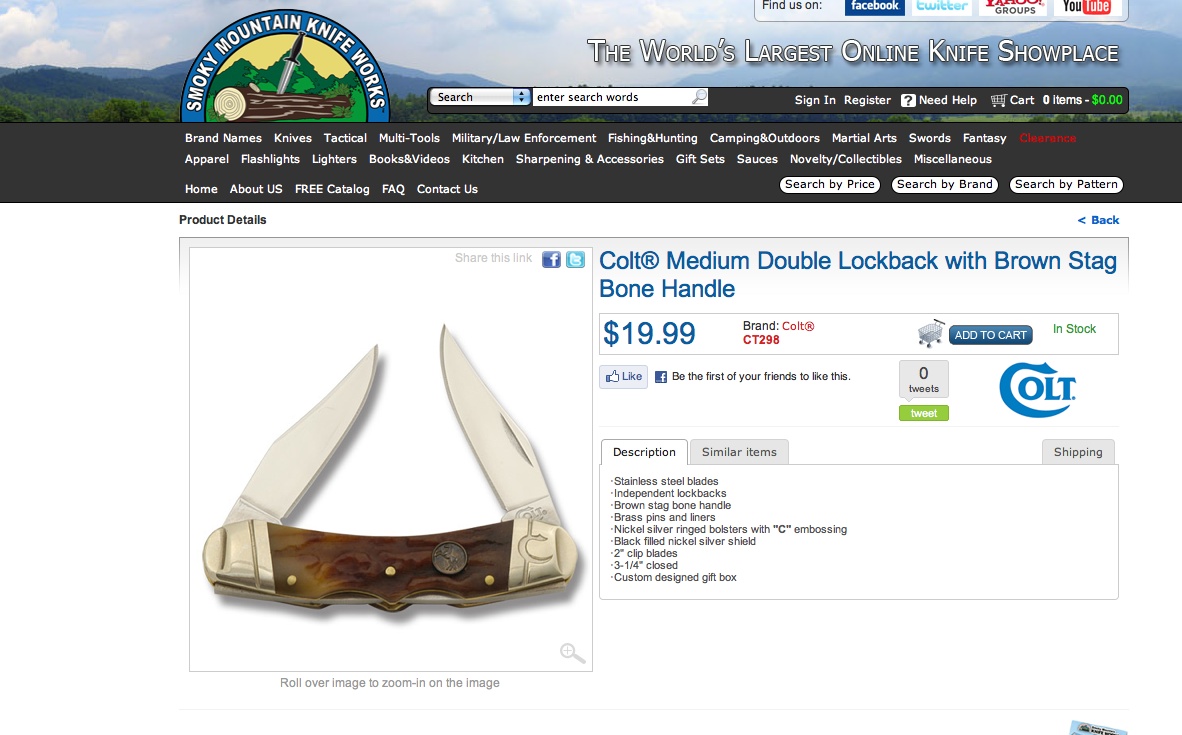The height and width of the screenshot is (735, 1182).
Task: Click the Facebook Like button
Action: (x=623, y=377)
